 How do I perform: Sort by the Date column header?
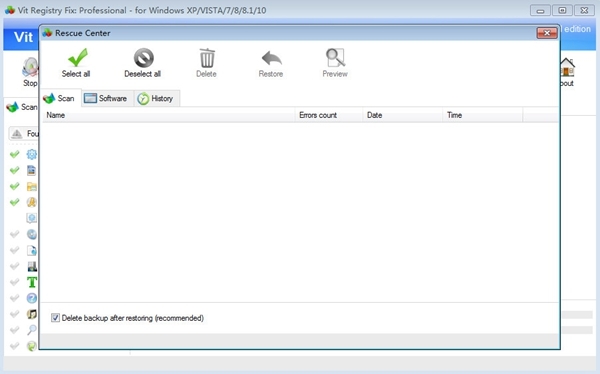click(403, 115)
